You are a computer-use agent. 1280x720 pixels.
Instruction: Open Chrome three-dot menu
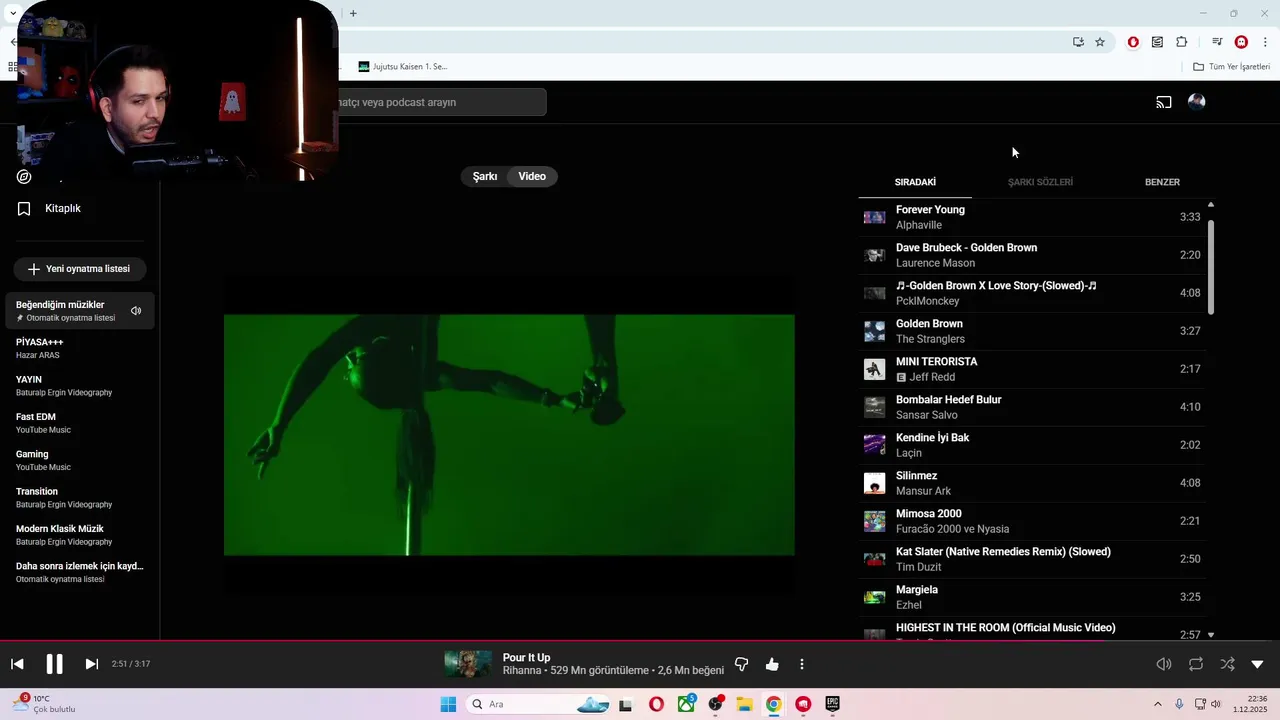[x=1265, y=42]
